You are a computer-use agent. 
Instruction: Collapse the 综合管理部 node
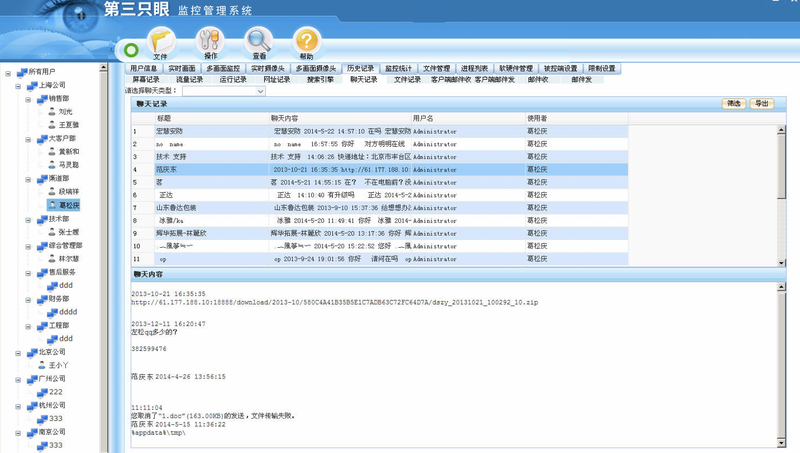coord(29,246)
